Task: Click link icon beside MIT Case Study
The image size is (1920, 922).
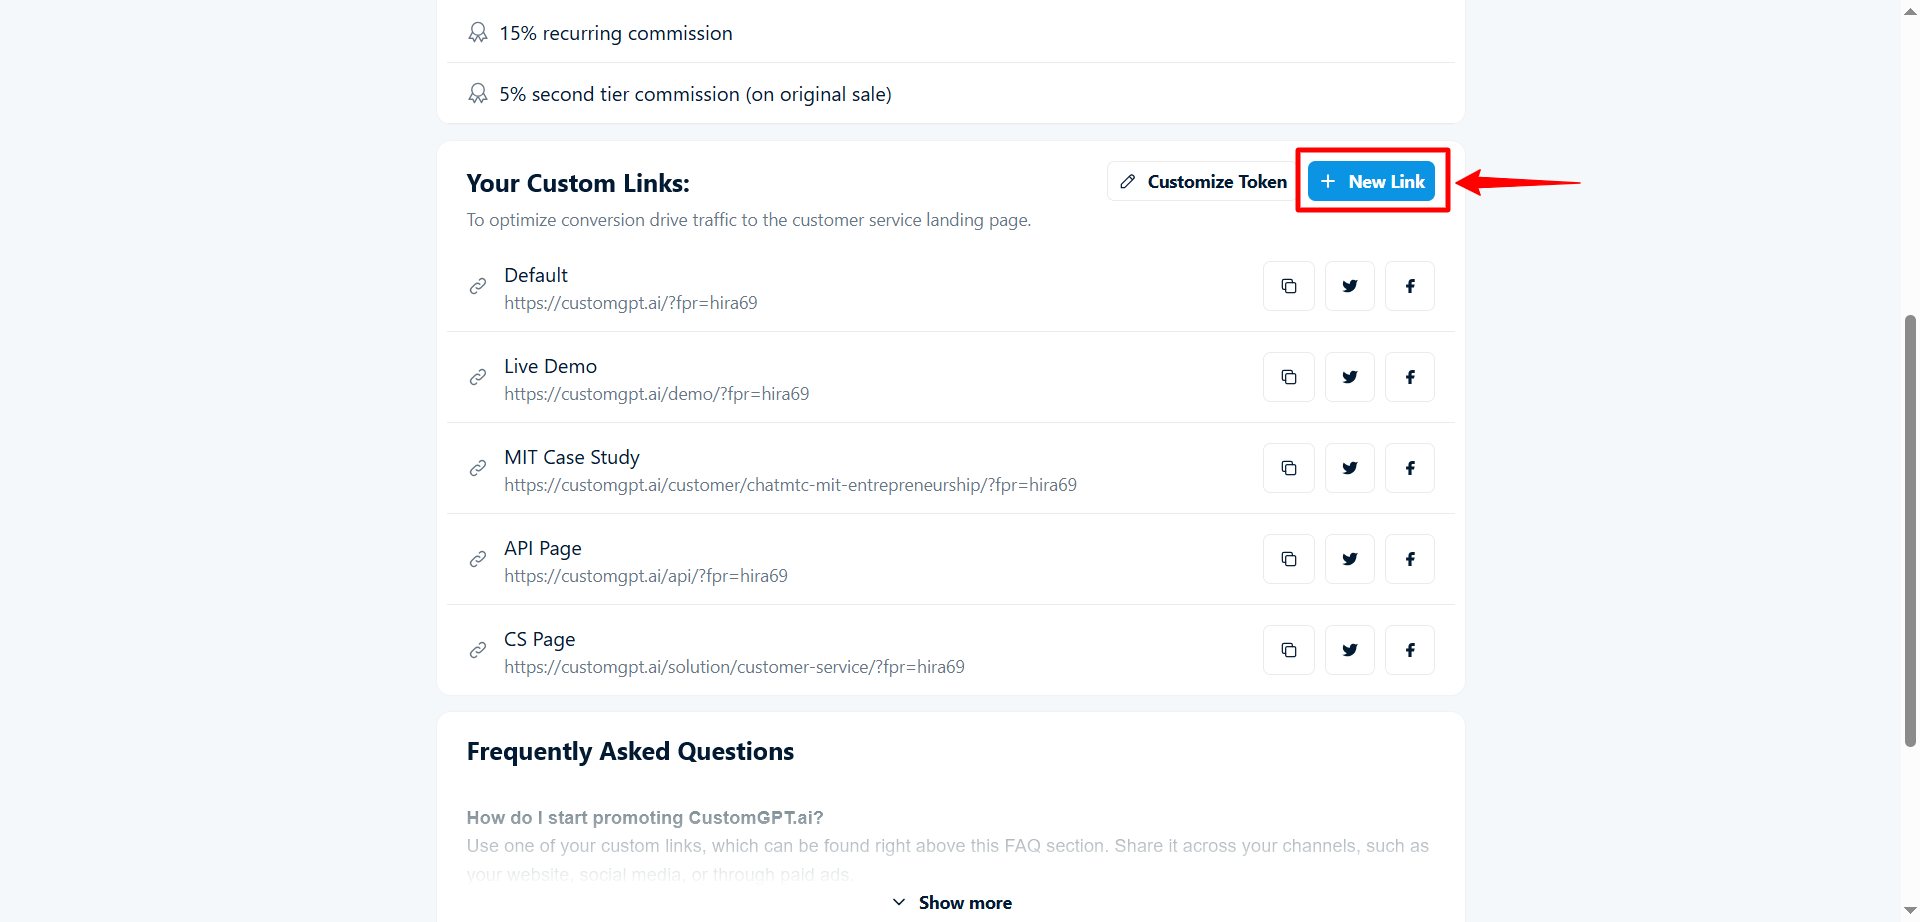Action: click(478, 468)
